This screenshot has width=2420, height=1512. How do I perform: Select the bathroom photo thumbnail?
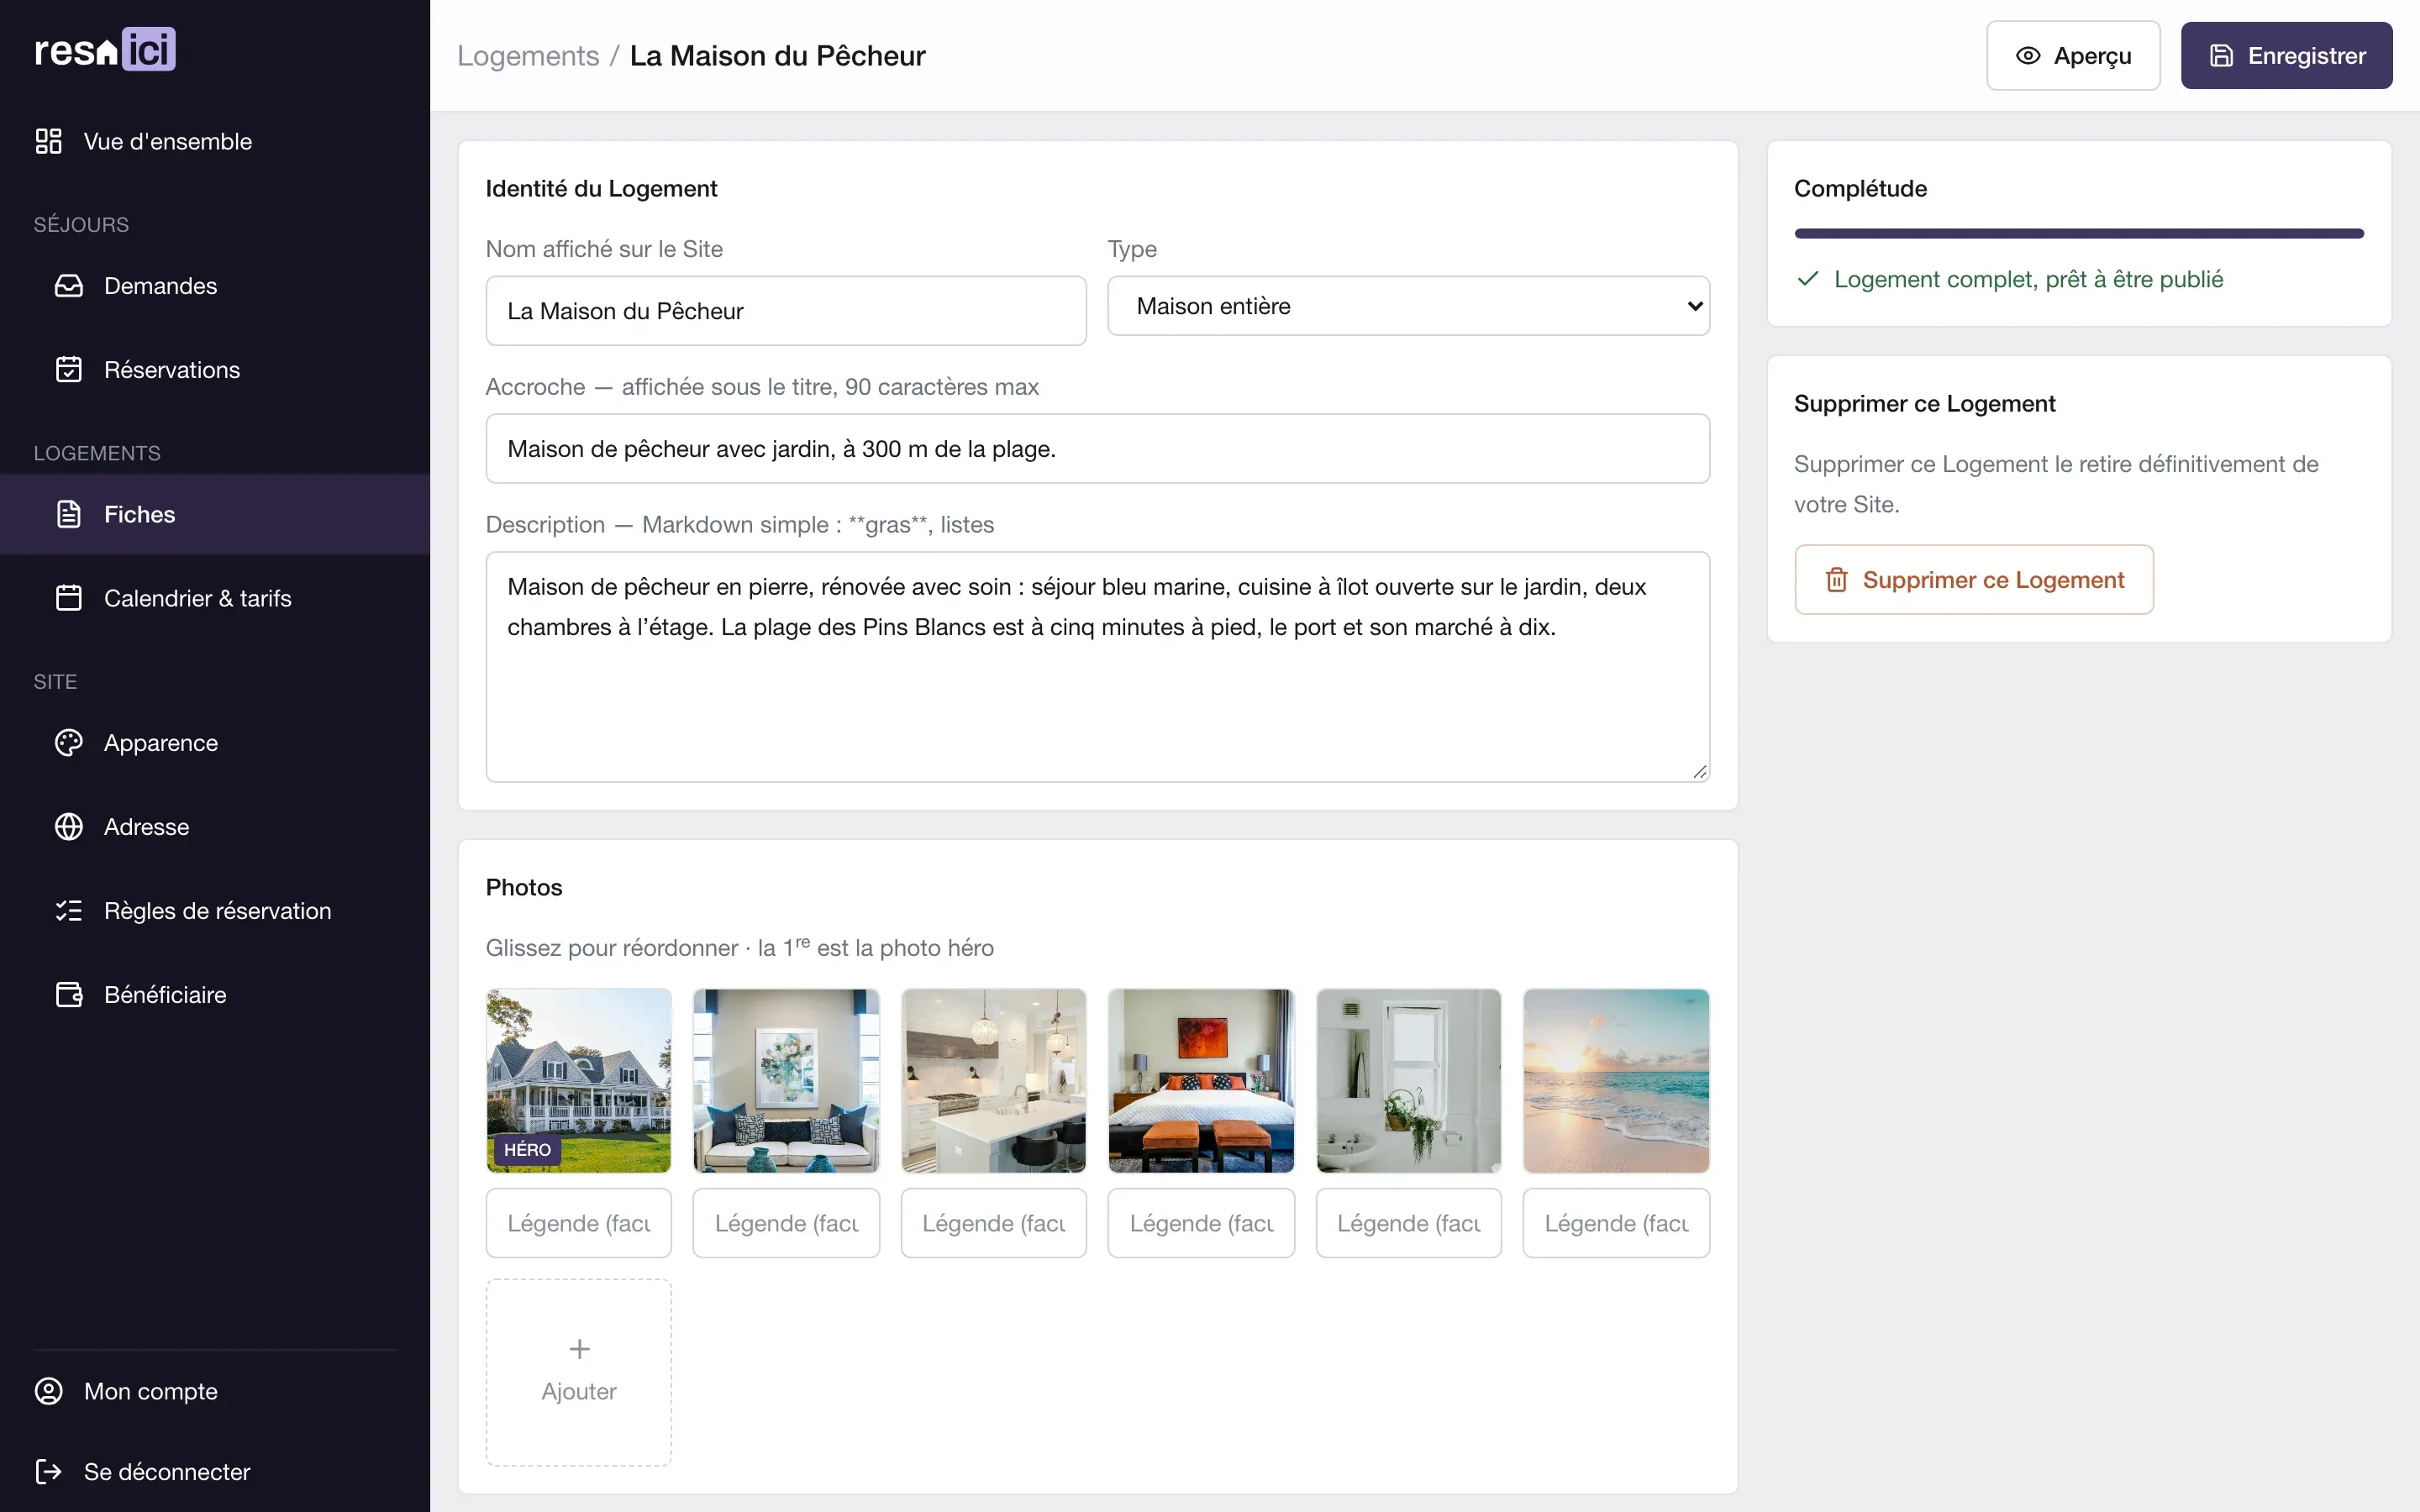click(1409, 1081)
